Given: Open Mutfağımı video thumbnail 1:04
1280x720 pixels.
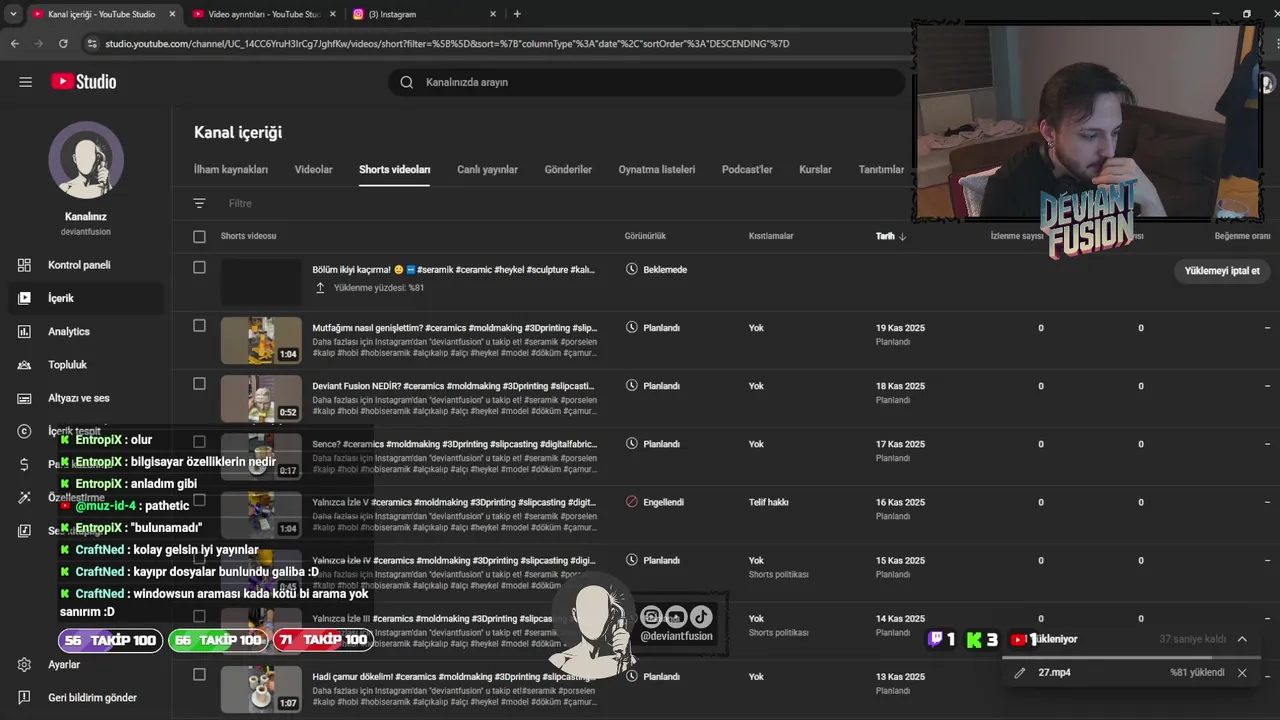Looking at the screenshot, I should [261, 340].
